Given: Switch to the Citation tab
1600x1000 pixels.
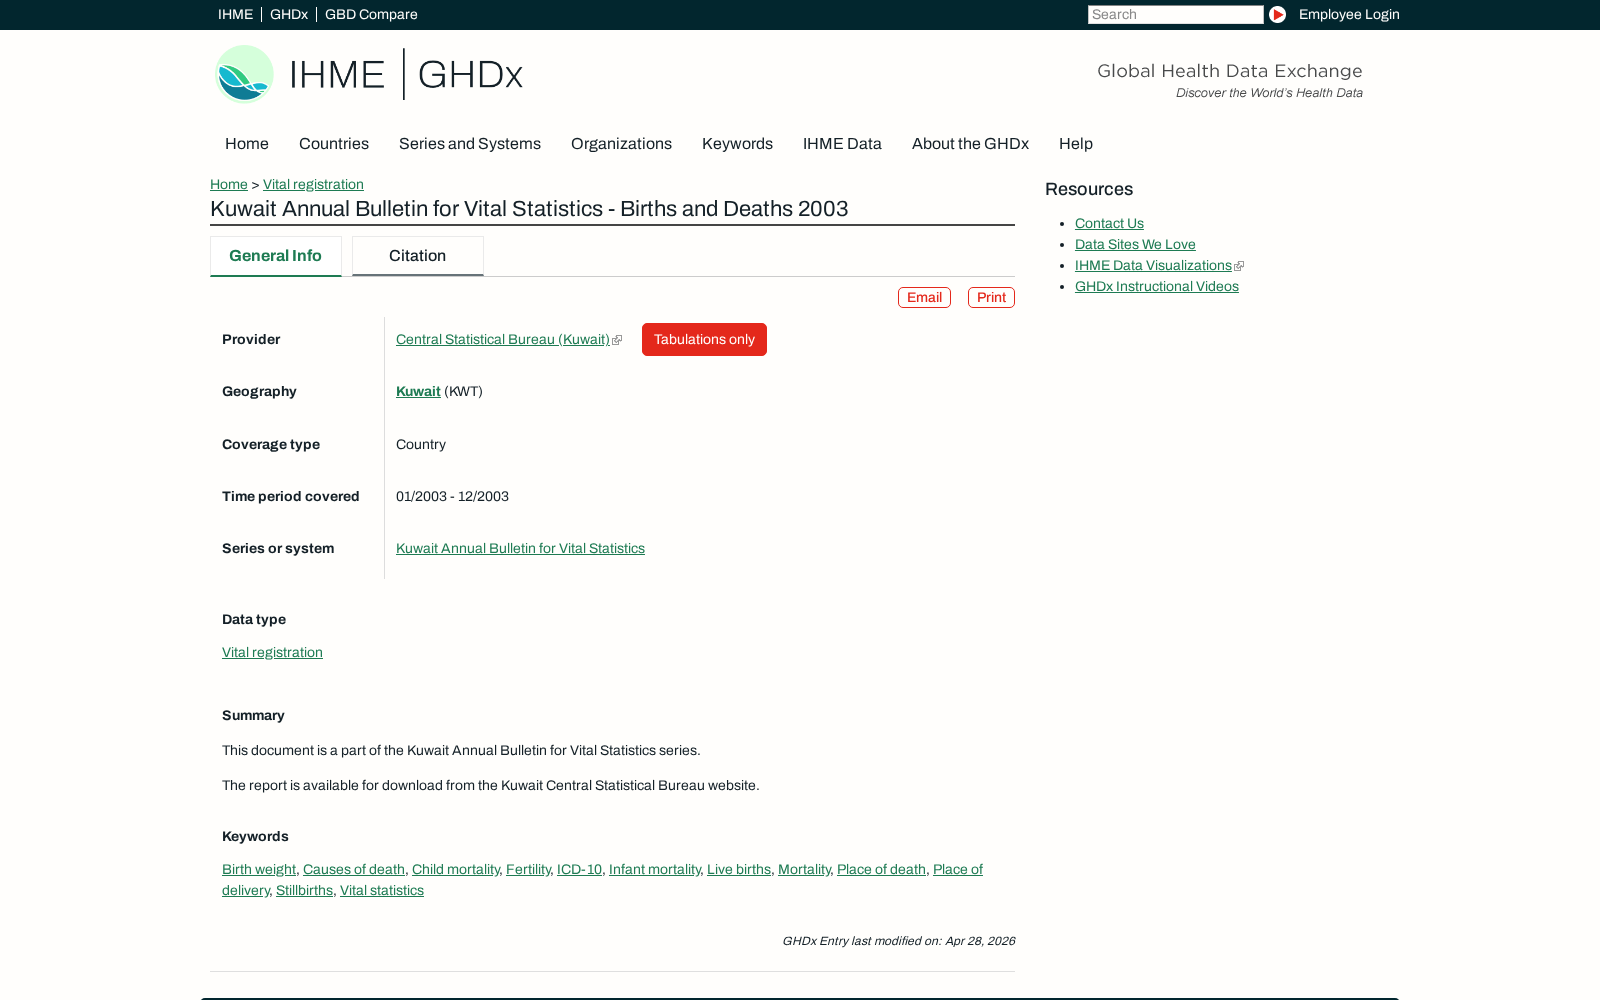Looking at the screenshot, I should click(x=417, y=256).
